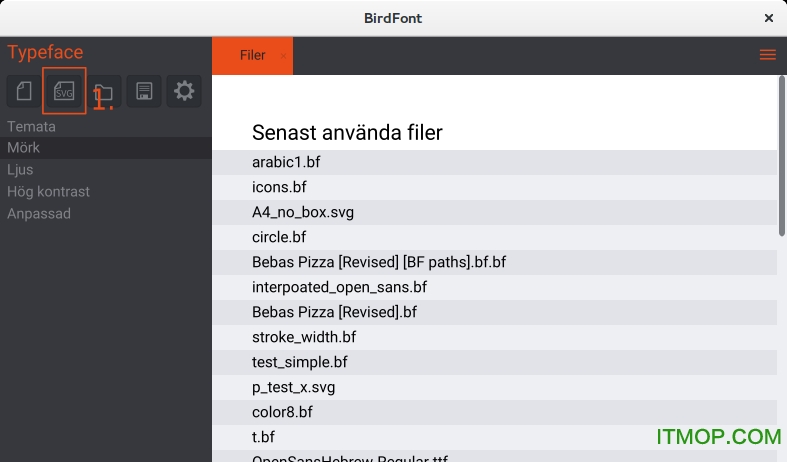This screenshot has height=462, width=787.
Task: Open stroke_width.bf from the list
Action: tap(304, 337)
